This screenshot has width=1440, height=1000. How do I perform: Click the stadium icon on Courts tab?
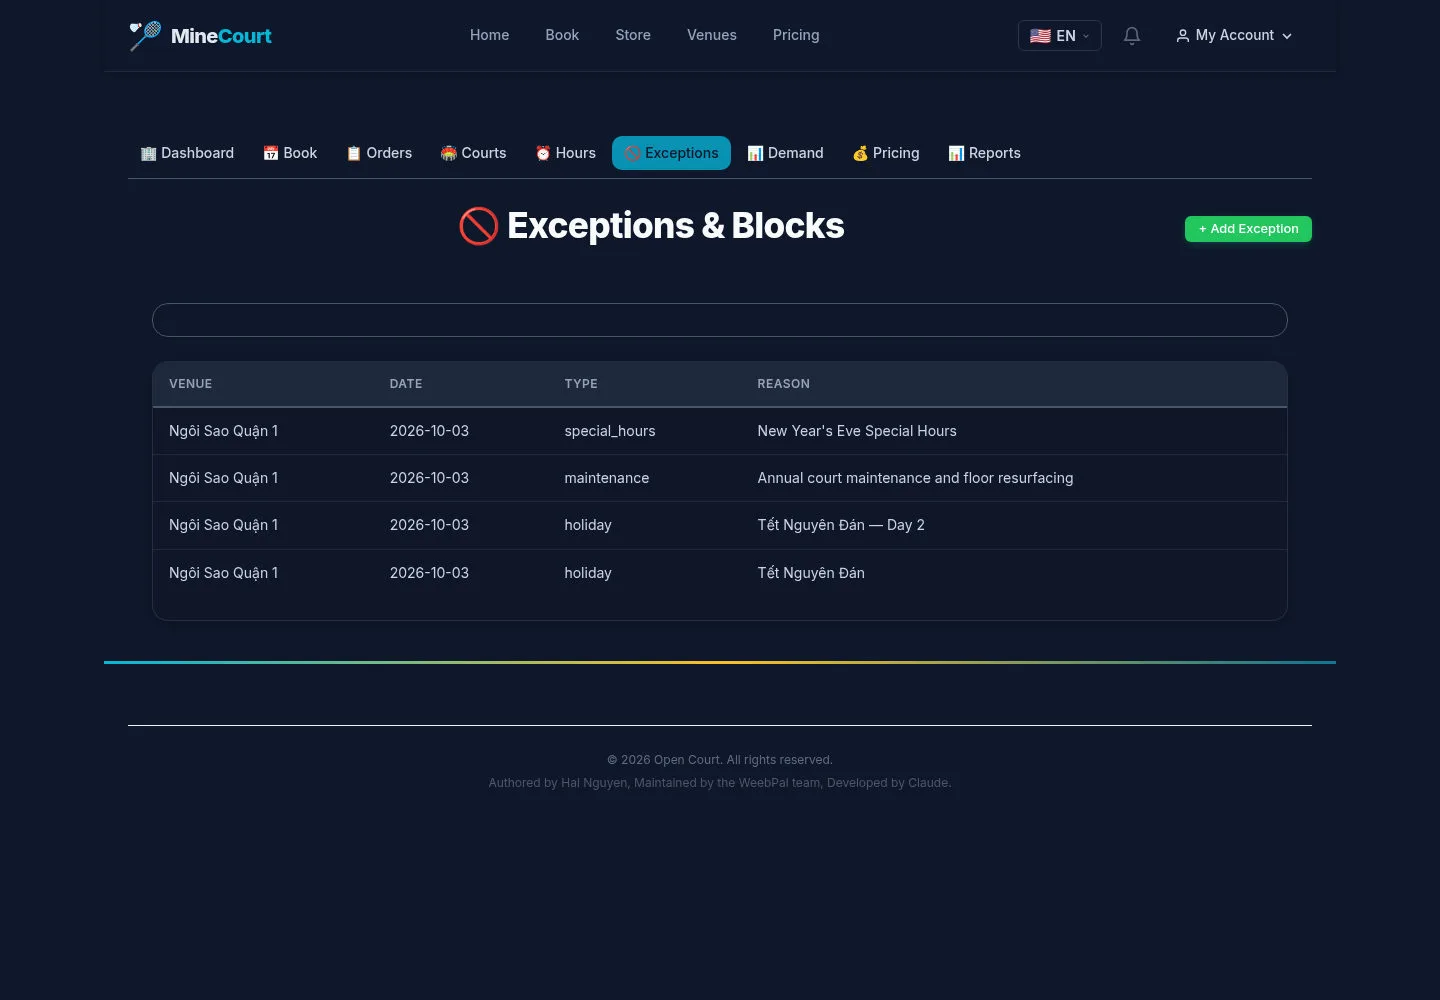coord(449,153)
